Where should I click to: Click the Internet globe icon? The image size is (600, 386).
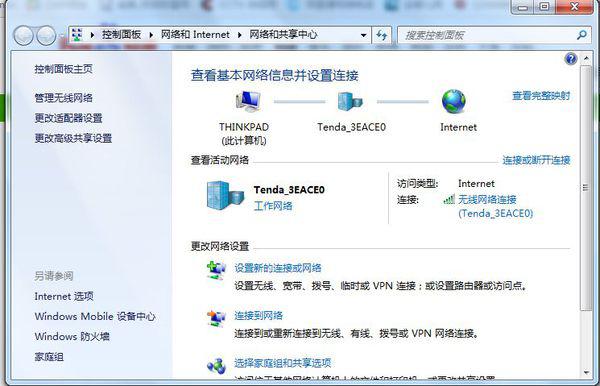(x=454, y=101)
